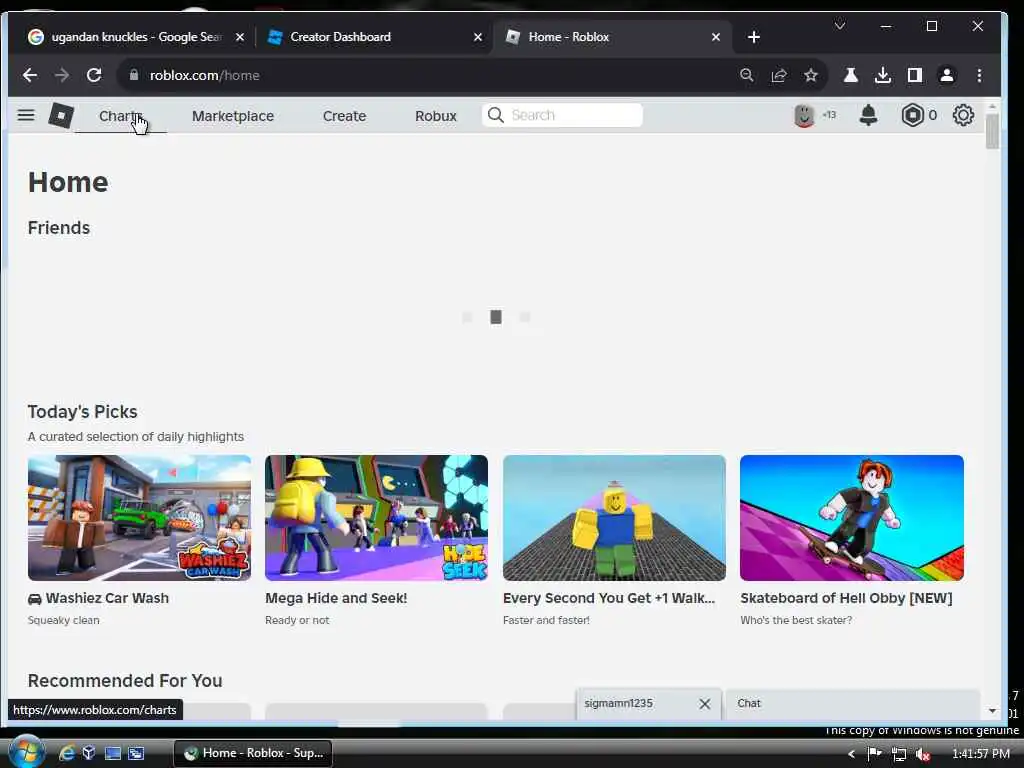This screenshot has width=1024, height=768.
Task: Open Every Second You Get +1 Walk thumbnail
Action: [x=614, y=518]
